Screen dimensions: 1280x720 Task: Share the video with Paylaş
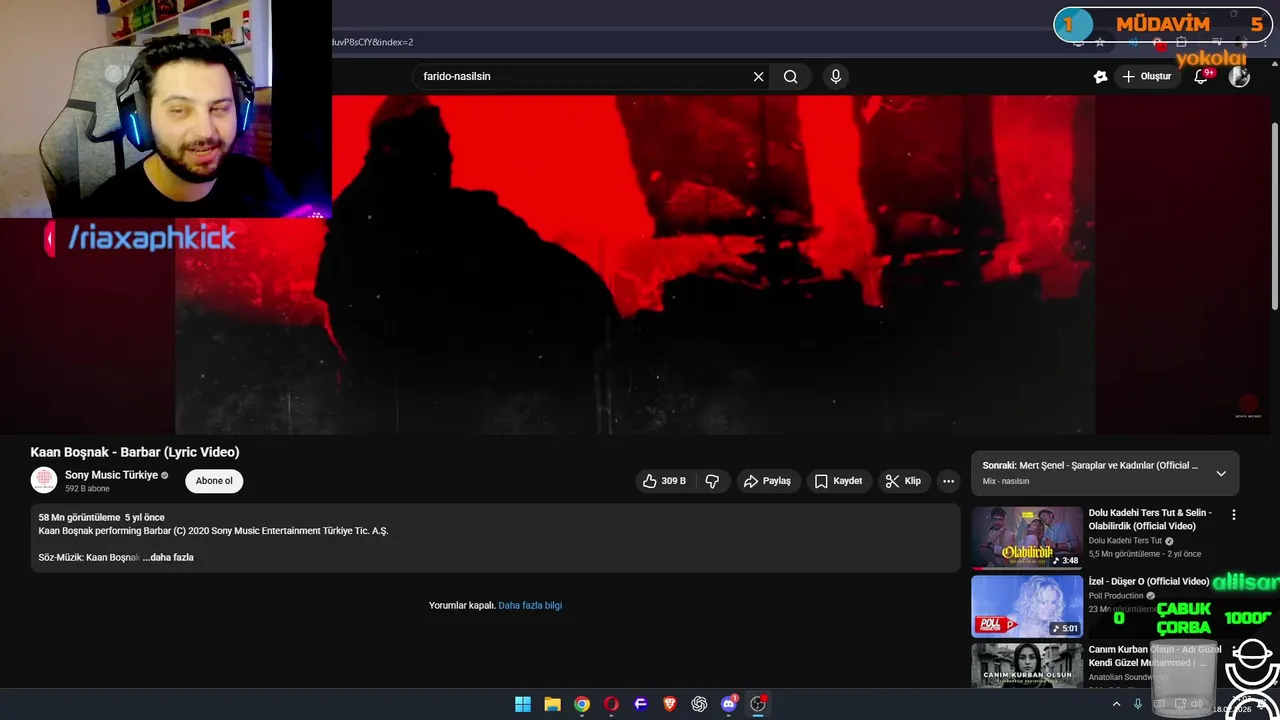[x=767, y=481]
